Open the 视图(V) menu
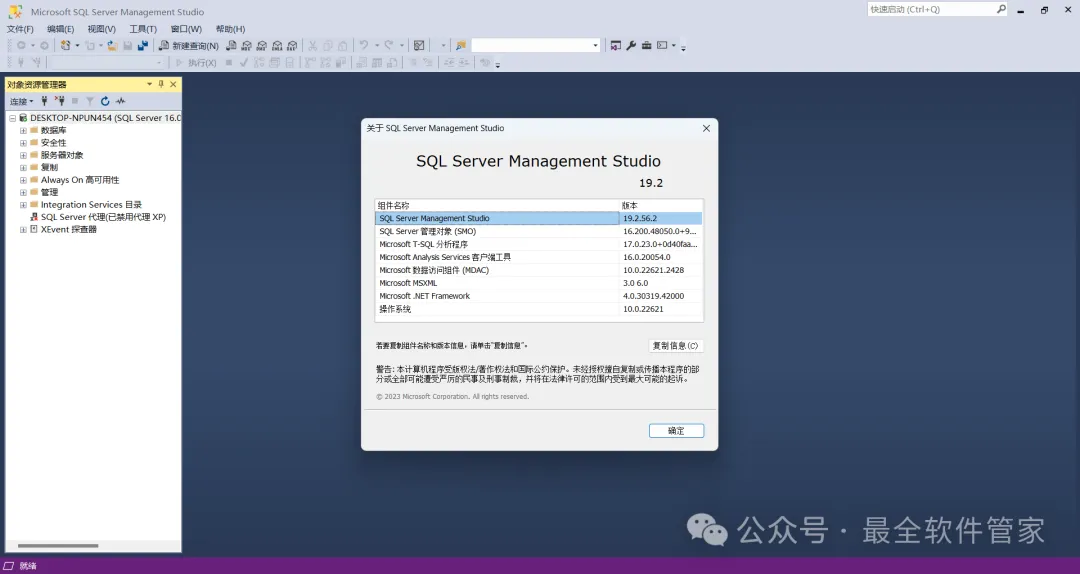The image size is (1080, 574). [101, 29]
